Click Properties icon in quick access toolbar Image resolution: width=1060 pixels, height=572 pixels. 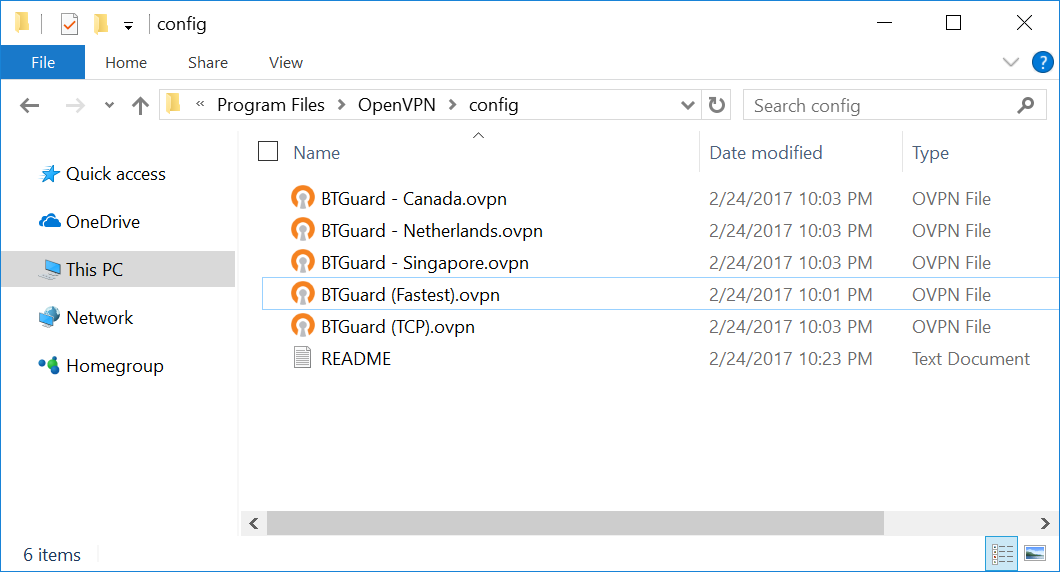point(69,24)
